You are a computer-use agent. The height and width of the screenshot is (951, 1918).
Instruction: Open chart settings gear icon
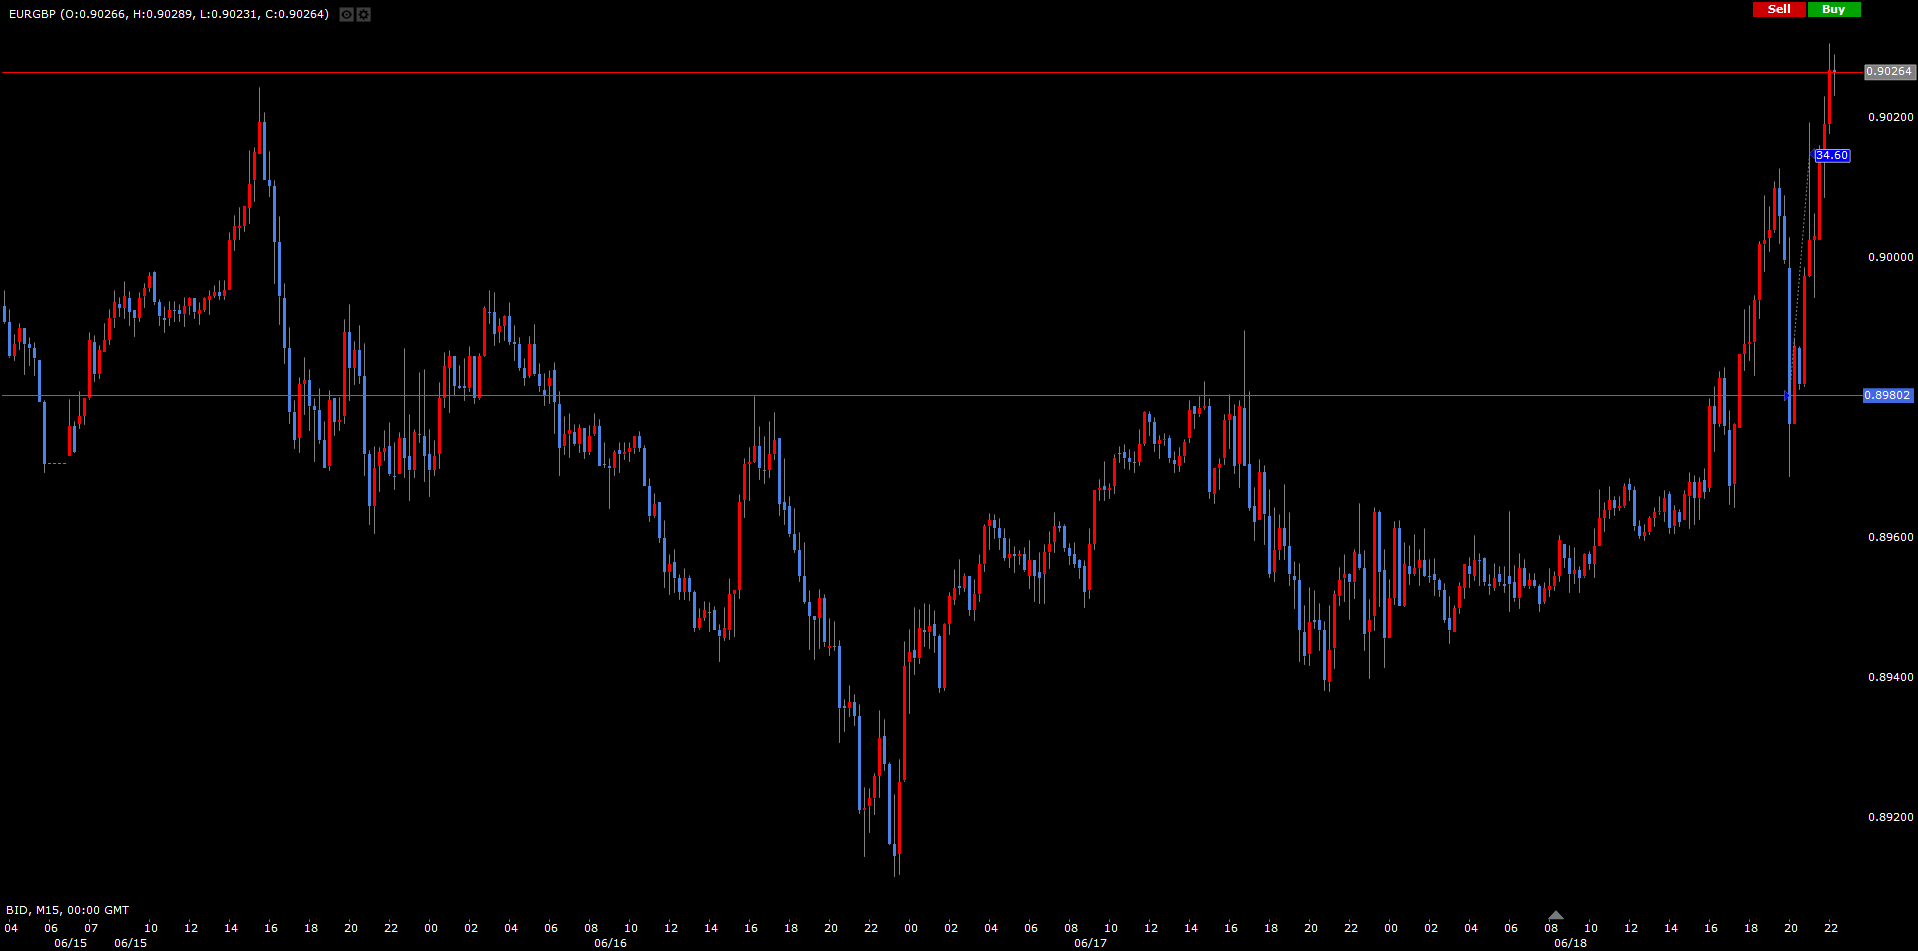pos(364,14)
